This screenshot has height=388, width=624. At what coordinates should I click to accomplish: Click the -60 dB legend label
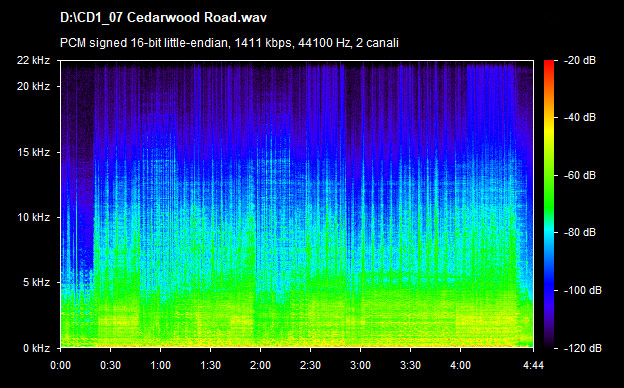tap(580, 175)
